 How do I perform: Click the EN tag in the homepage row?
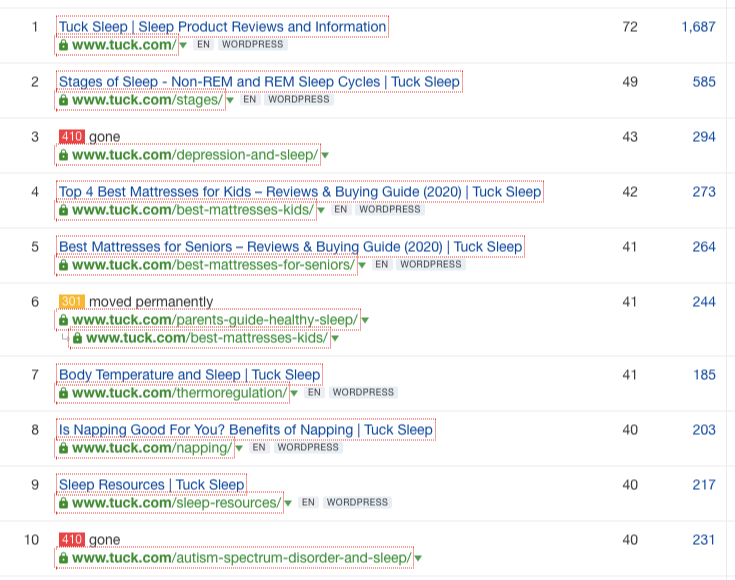pos(203,45)
